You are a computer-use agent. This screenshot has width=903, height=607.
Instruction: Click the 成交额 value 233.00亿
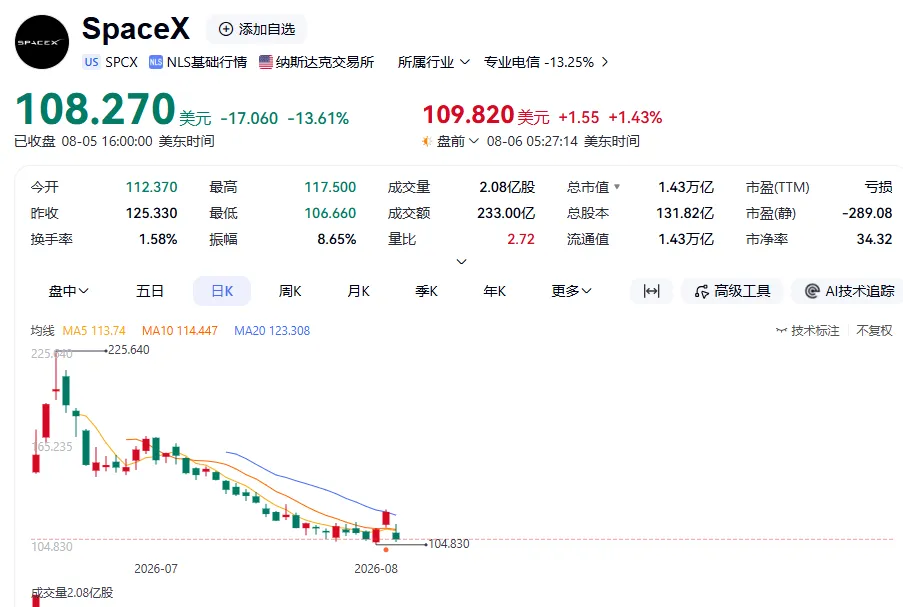coord(506,213)
